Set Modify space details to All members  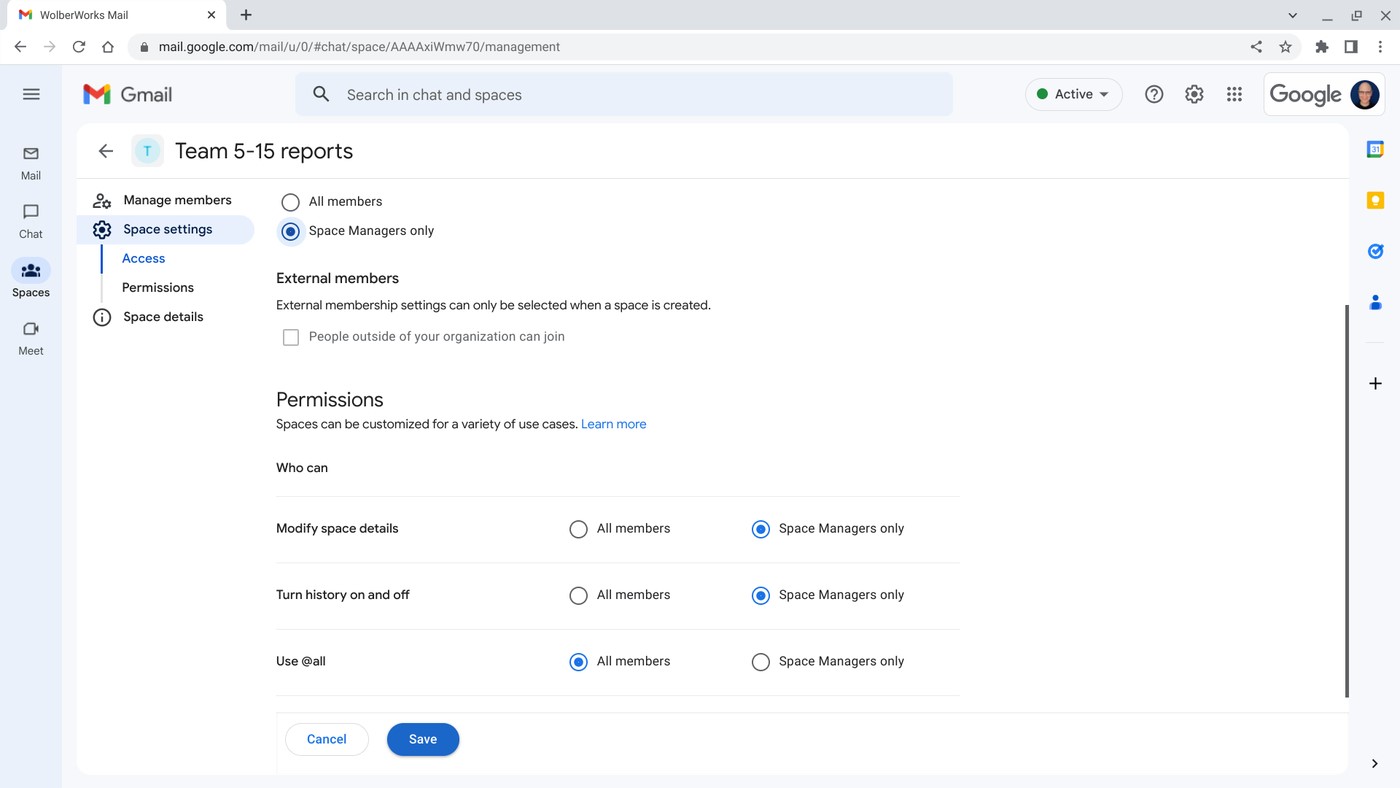point(578,528)
